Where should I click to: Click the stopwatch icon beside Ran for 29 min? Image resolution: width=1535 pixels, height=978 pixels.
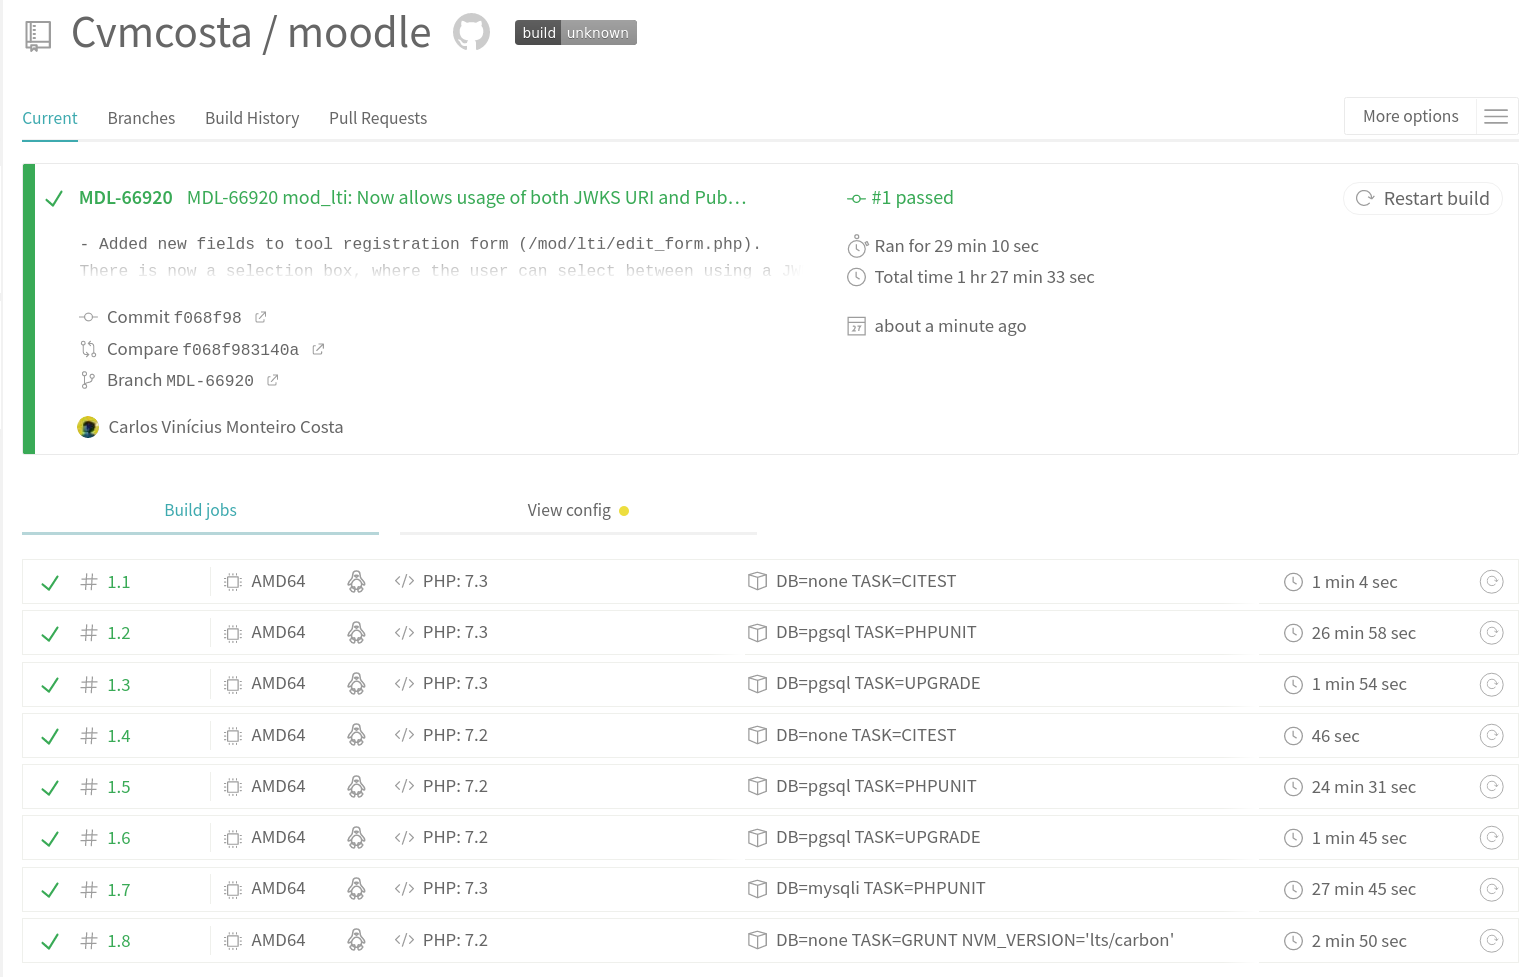[x=857, y=246]
